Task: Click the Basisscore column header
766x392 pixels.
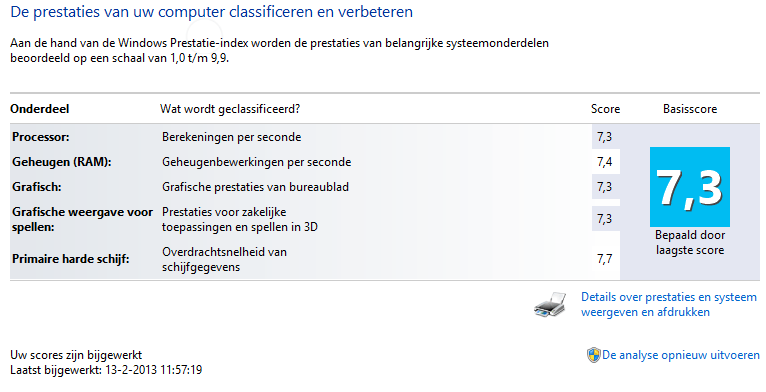Action: pyautogui.click(x=690, y=109)
